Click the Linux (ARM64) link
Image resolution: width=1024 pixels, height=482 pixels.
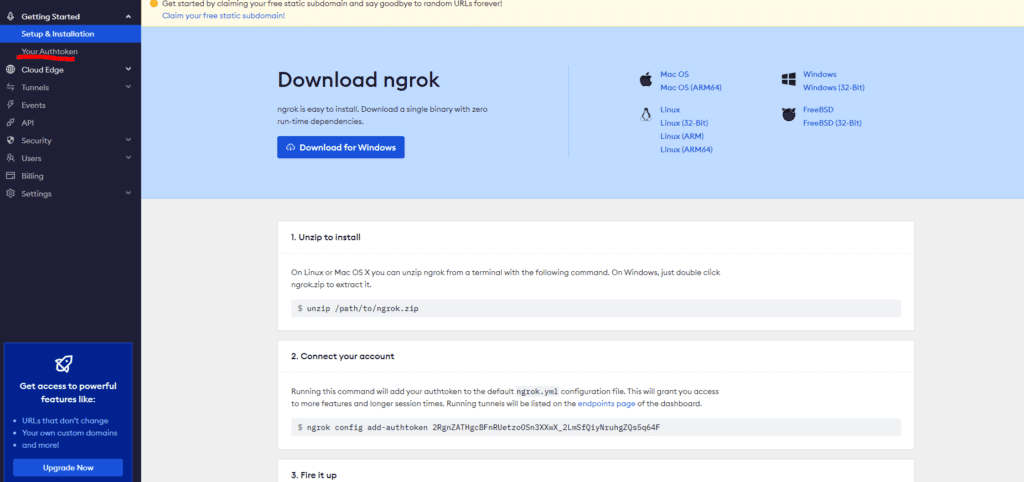pyautogui.click(x=686, y=149)
